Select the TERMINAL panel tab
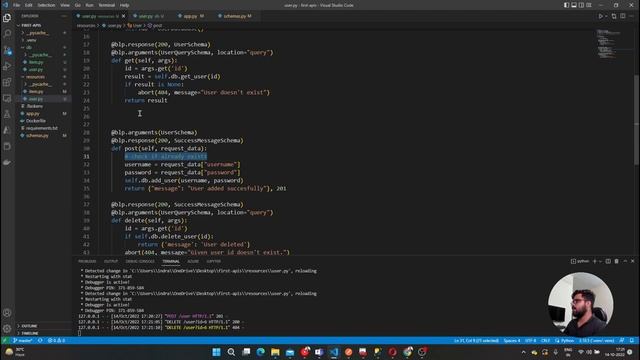640x360 pixels. pos(171,261)
